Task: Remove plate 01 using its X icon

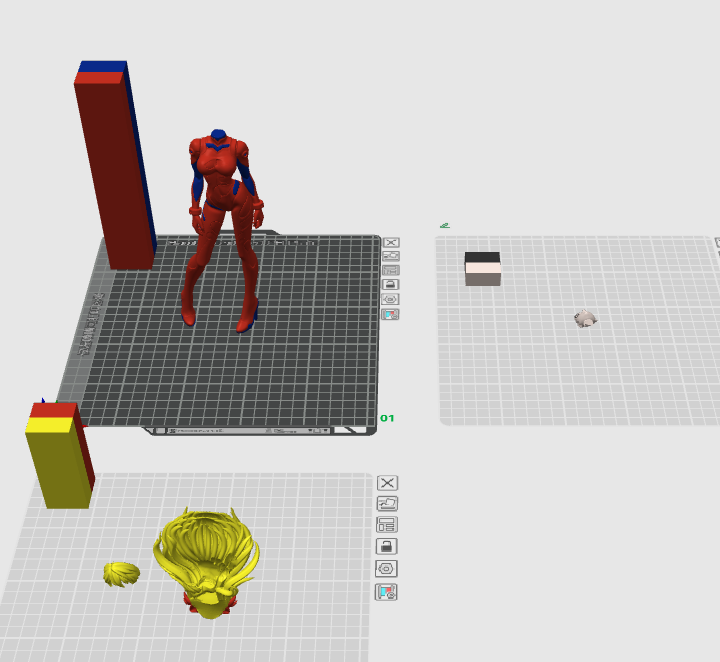Action: [391, 242]
